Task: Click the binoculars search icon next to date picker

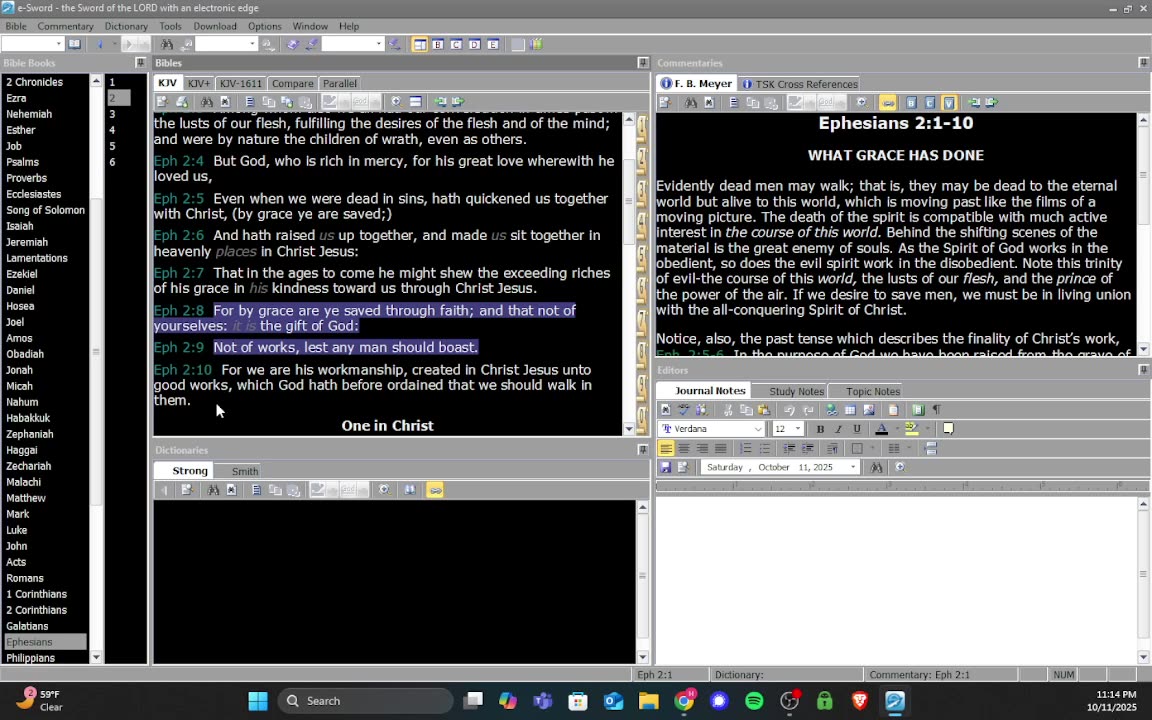Action: tap(876, 467)
